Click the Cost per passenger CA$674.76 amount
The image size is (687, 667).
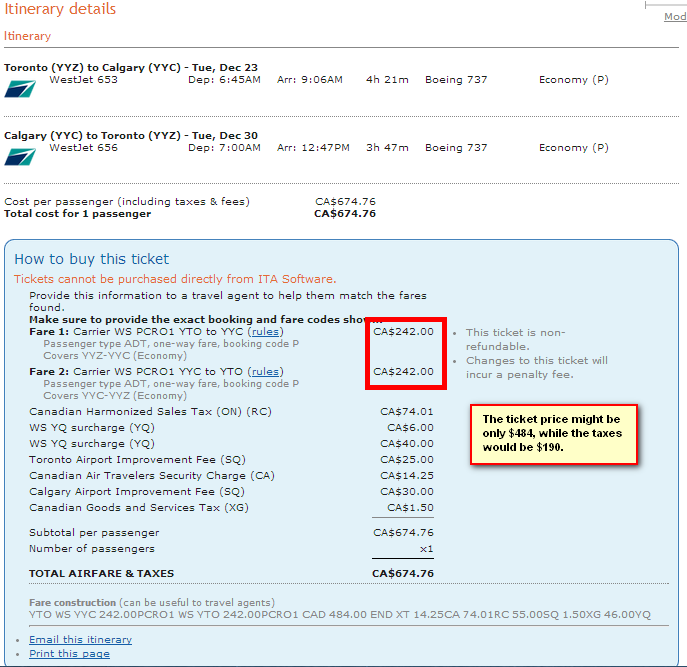345,202
